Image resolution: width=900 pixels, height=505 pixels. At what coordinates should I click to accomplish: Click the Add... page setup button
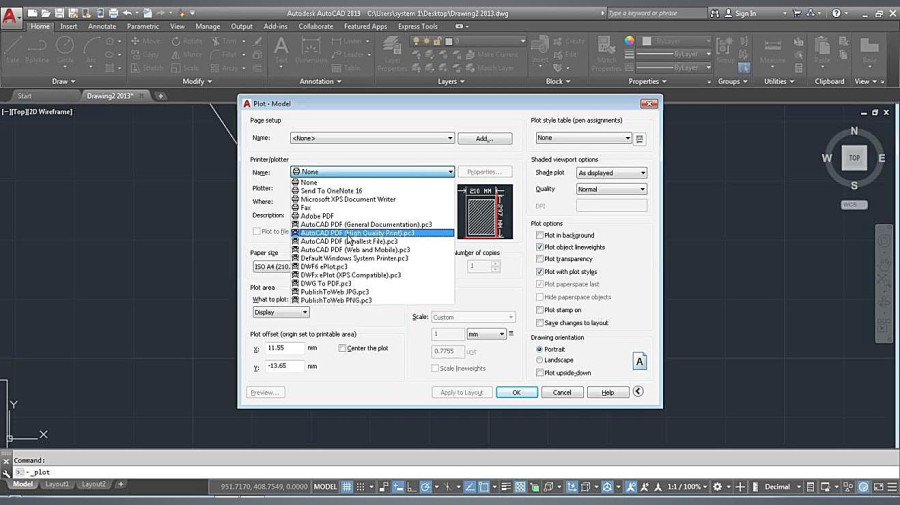(x=485, y=138)
